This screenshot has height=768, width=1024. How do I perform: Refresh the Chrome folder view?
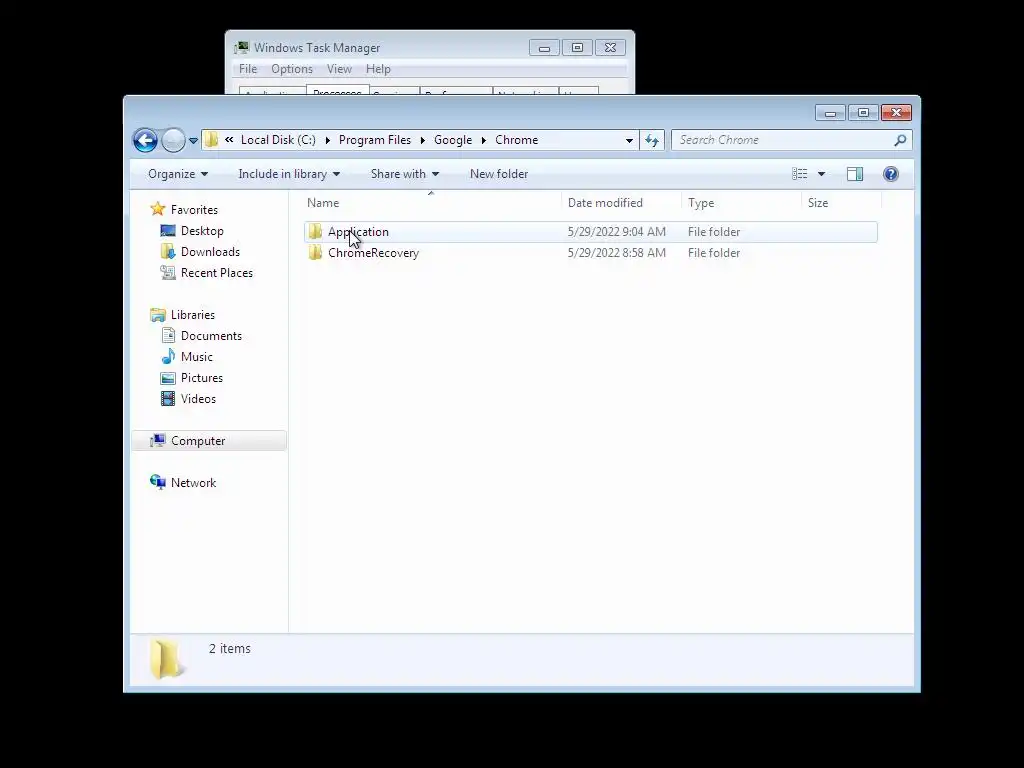tap(652, 140)
